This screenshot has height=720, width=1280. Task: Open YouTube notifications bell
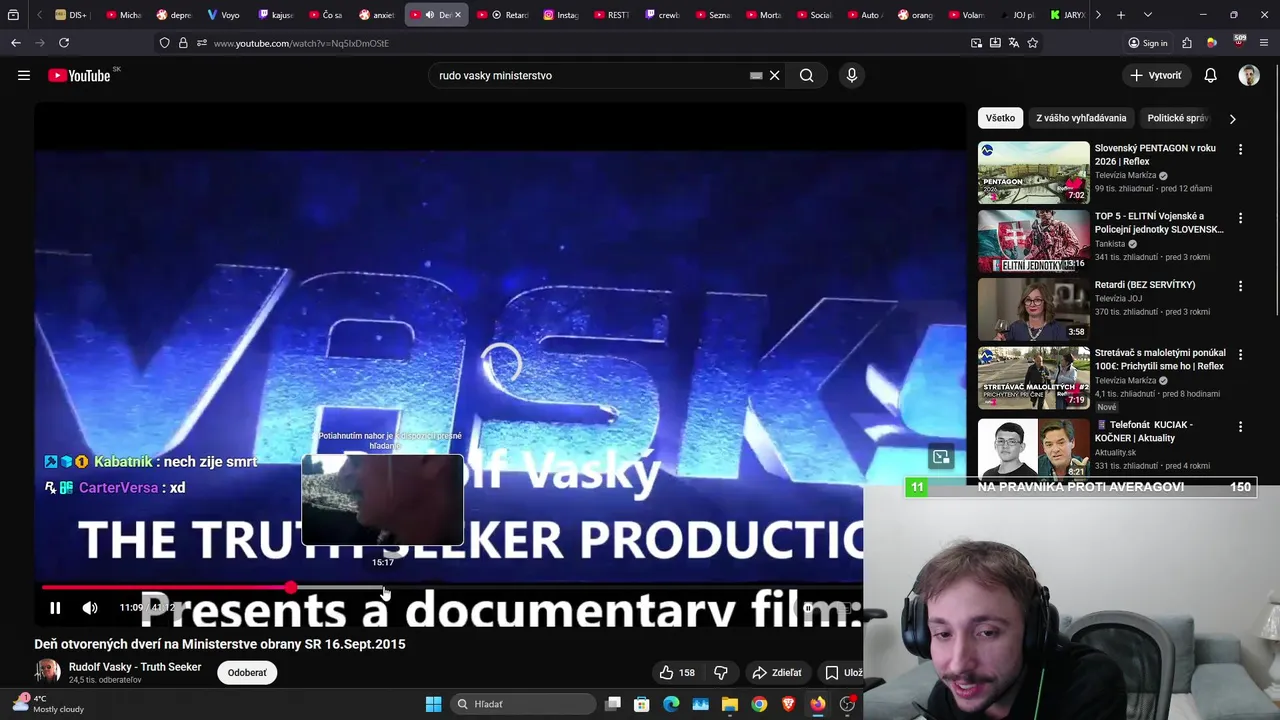coord(1210,75)
